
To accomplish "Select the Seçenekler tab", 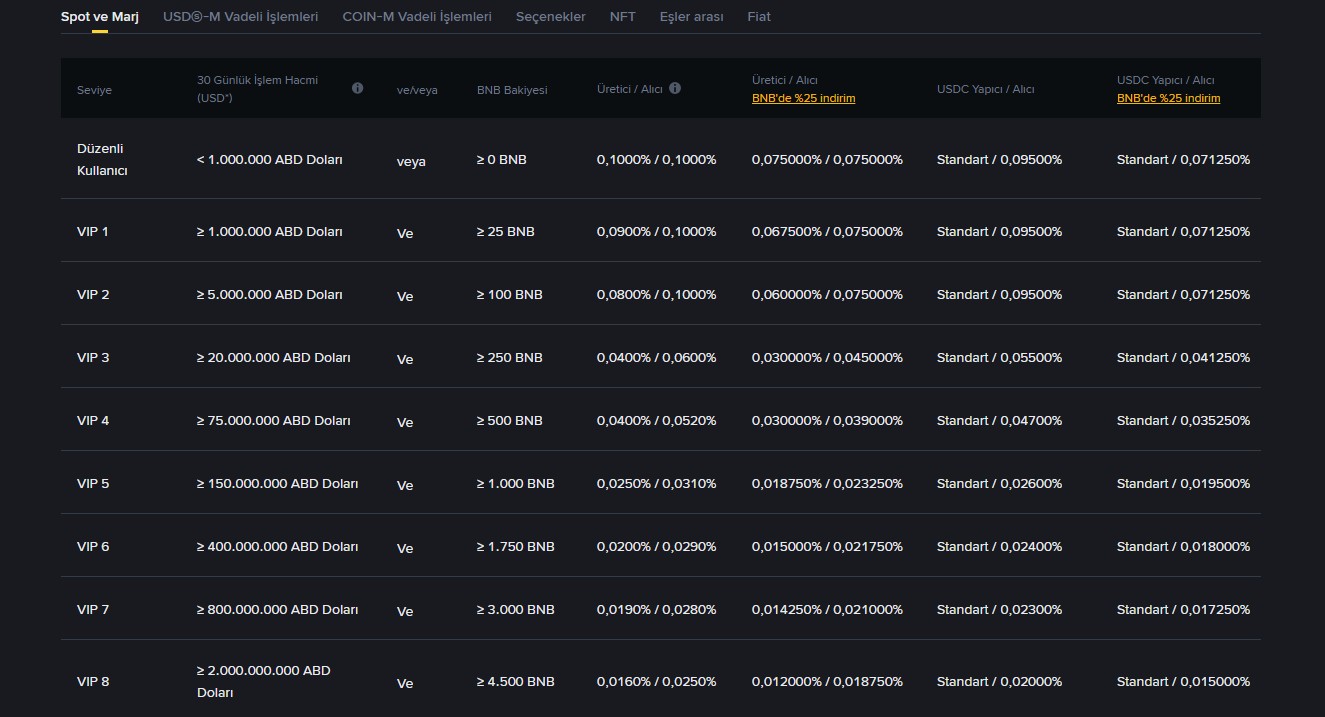I will pyautogui.click(x=550, y=16).
